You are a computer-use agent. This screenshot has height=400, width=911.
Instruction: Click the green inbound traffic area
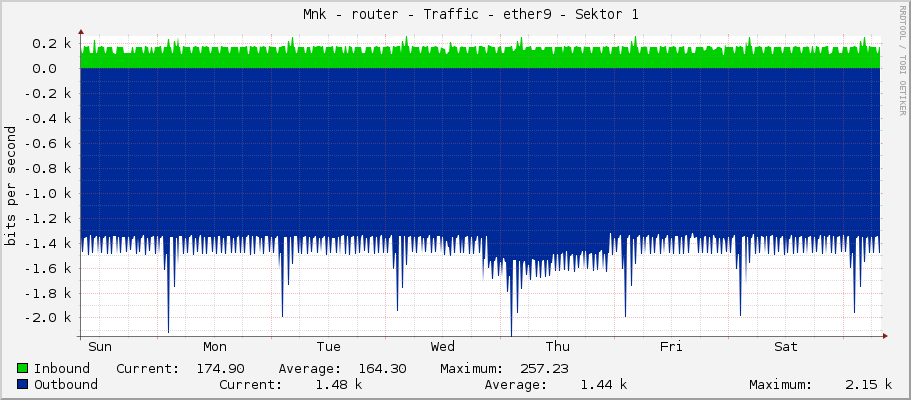point(480,60)
